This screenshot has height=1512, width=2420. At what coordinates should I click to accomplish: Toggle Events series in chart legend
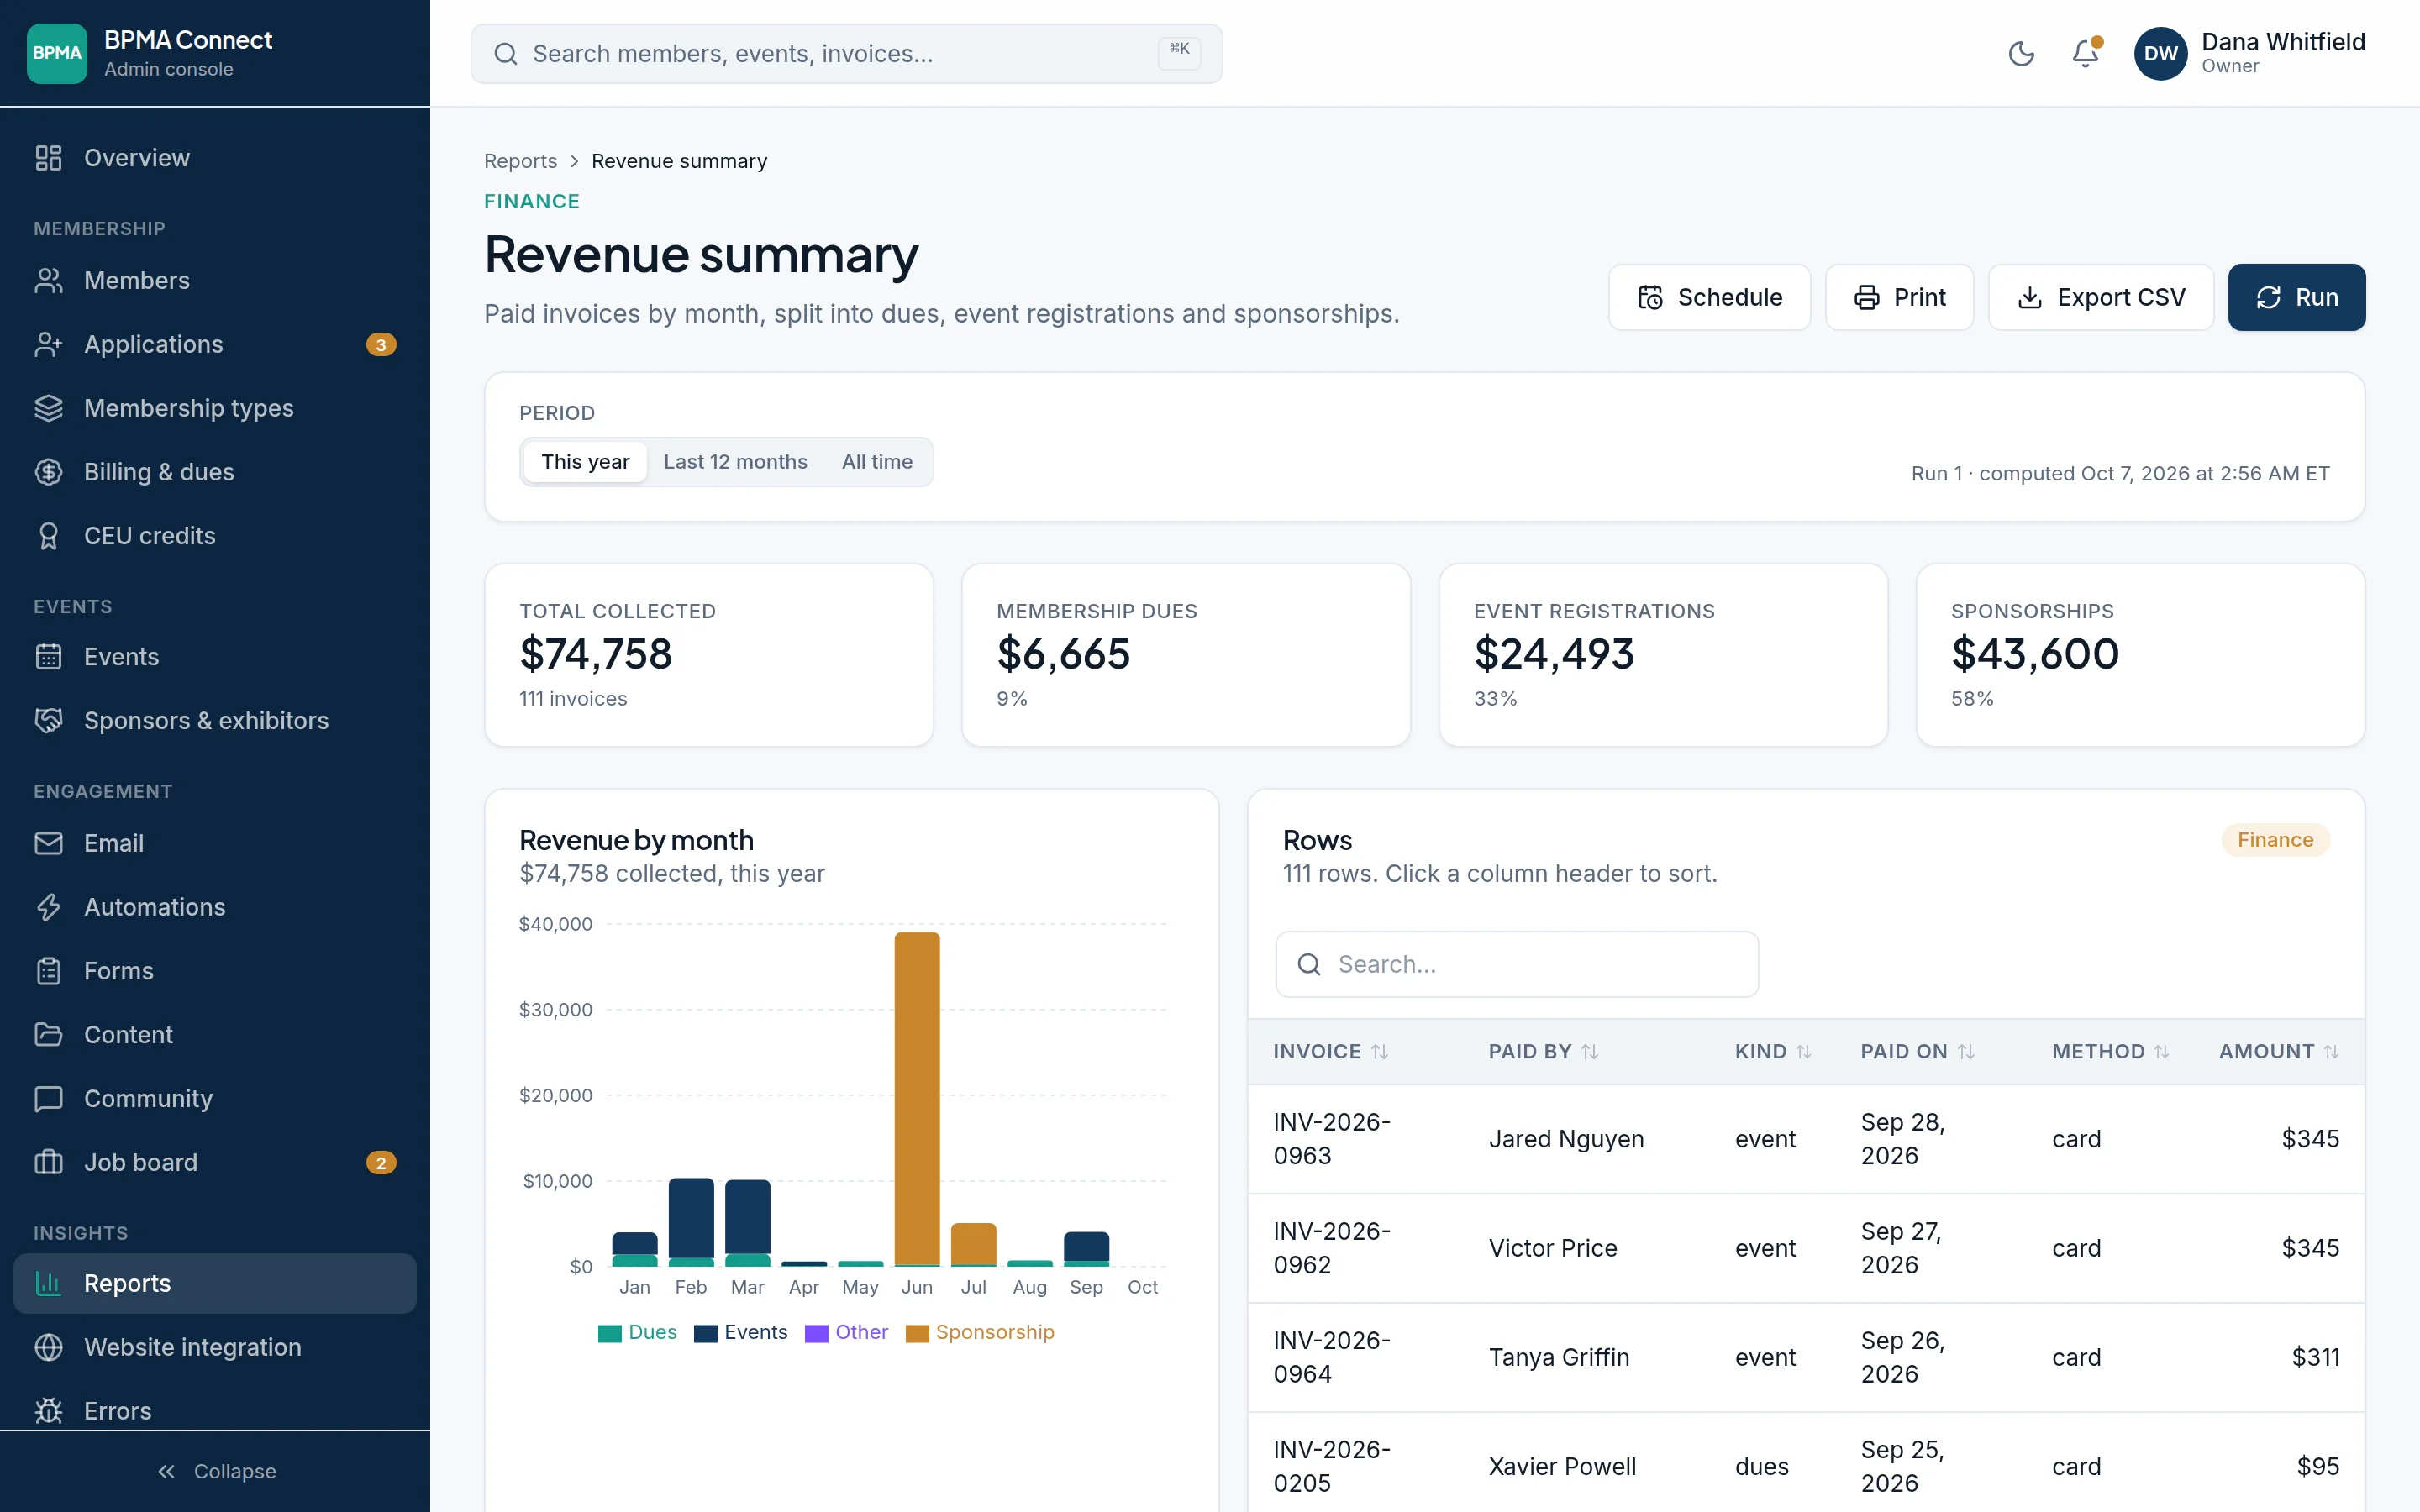coord(741,1332)
